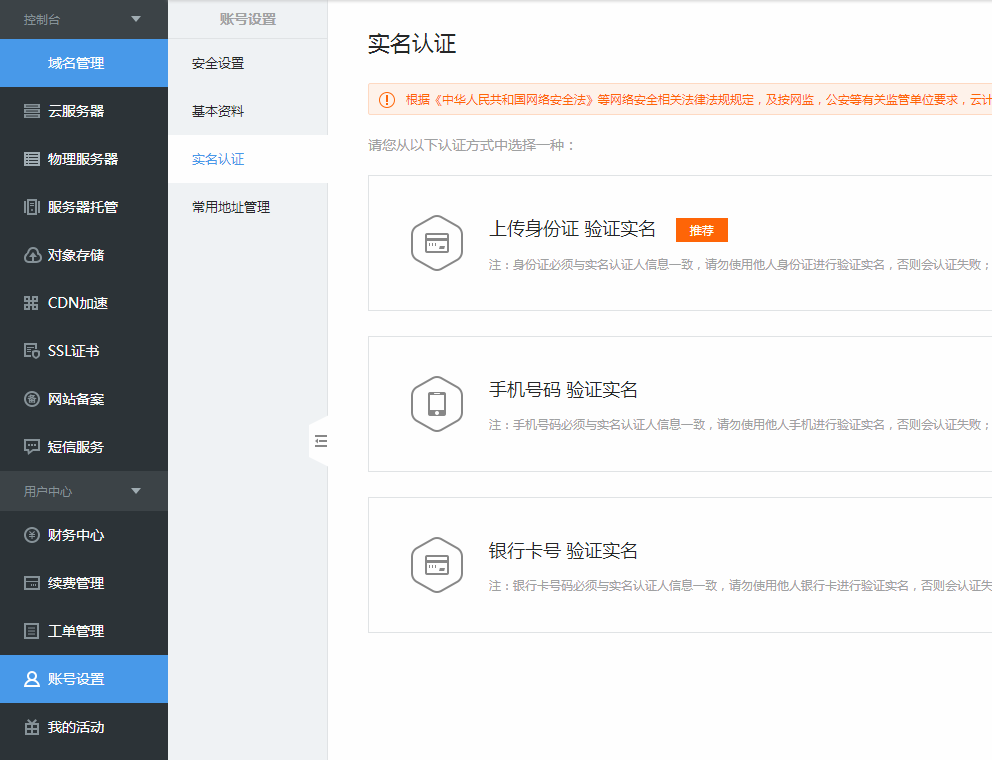Switch to 基本资料 submenu
The image size is (992, 760).
(x=248, y=111)
